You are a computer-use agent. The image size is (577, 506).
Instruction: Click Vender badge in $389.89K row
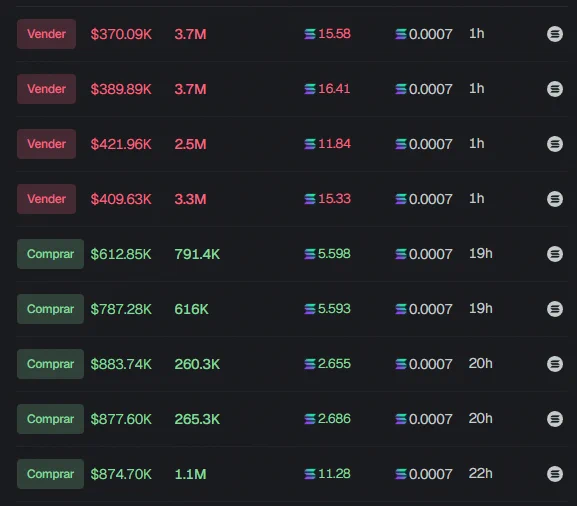[x=46, y=89]
